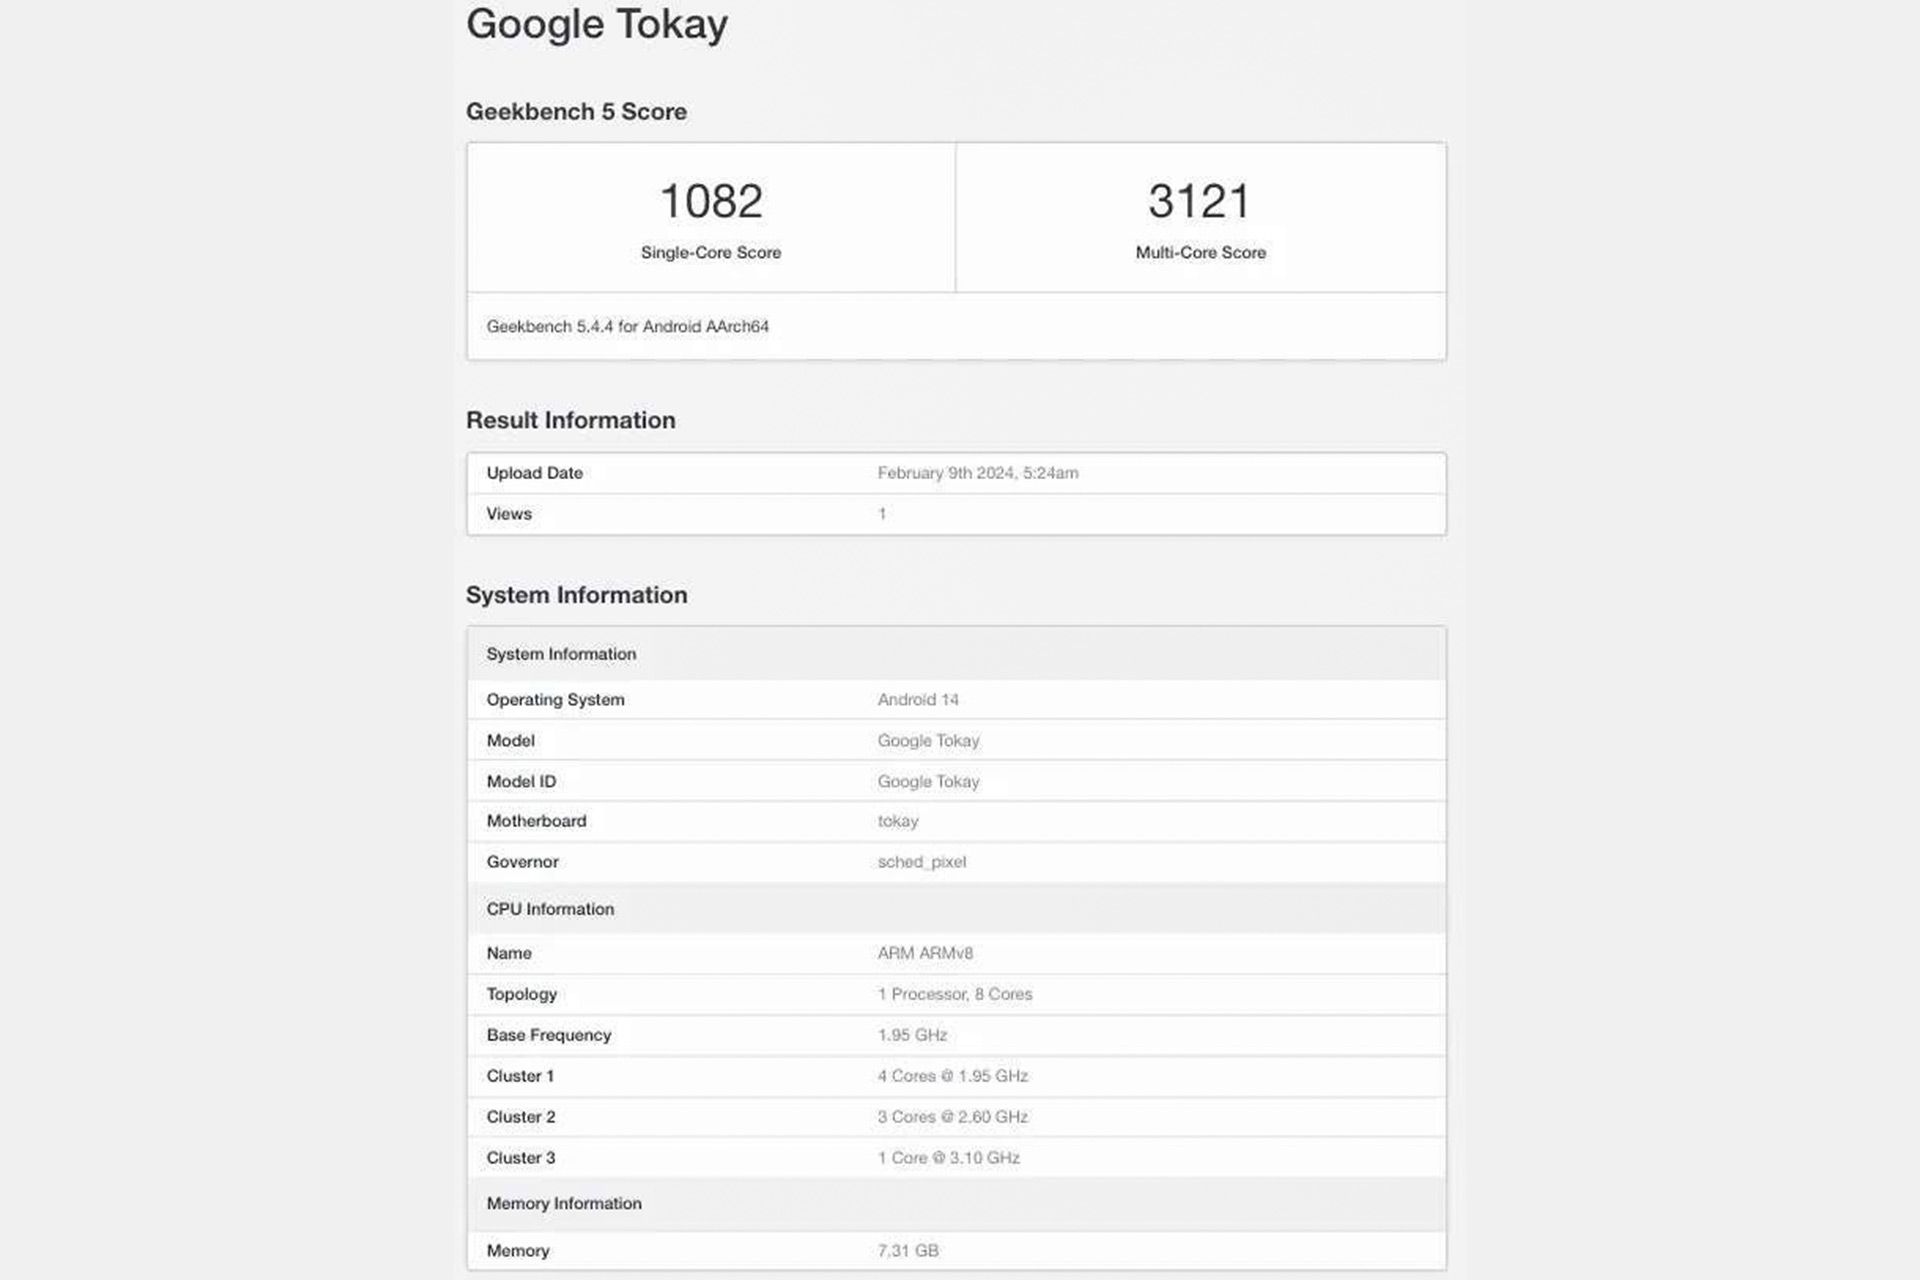Image resolution: width=1920 pixels, height=1280 pixels.
Task: Click the governor value sched_pixel
Action: [921, 862]
